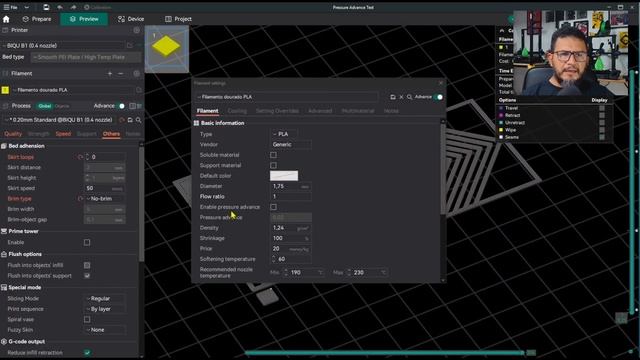The image size is (640, 360).
Task: Click the Default color swatch
Action: pyautogui.click(x=284, y=176)
